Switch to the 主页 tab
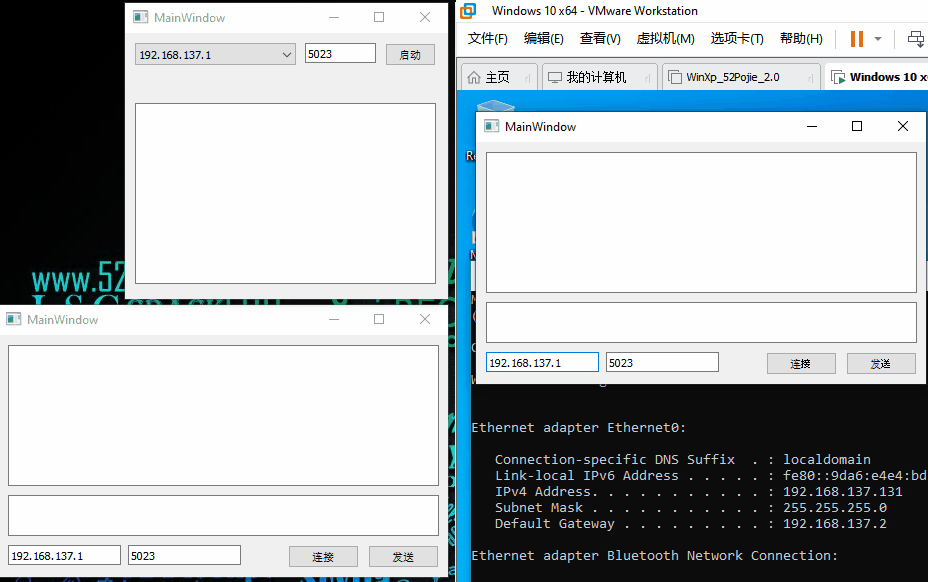The width and height of the screenshot is (928, 582). [x=498, y=76]
